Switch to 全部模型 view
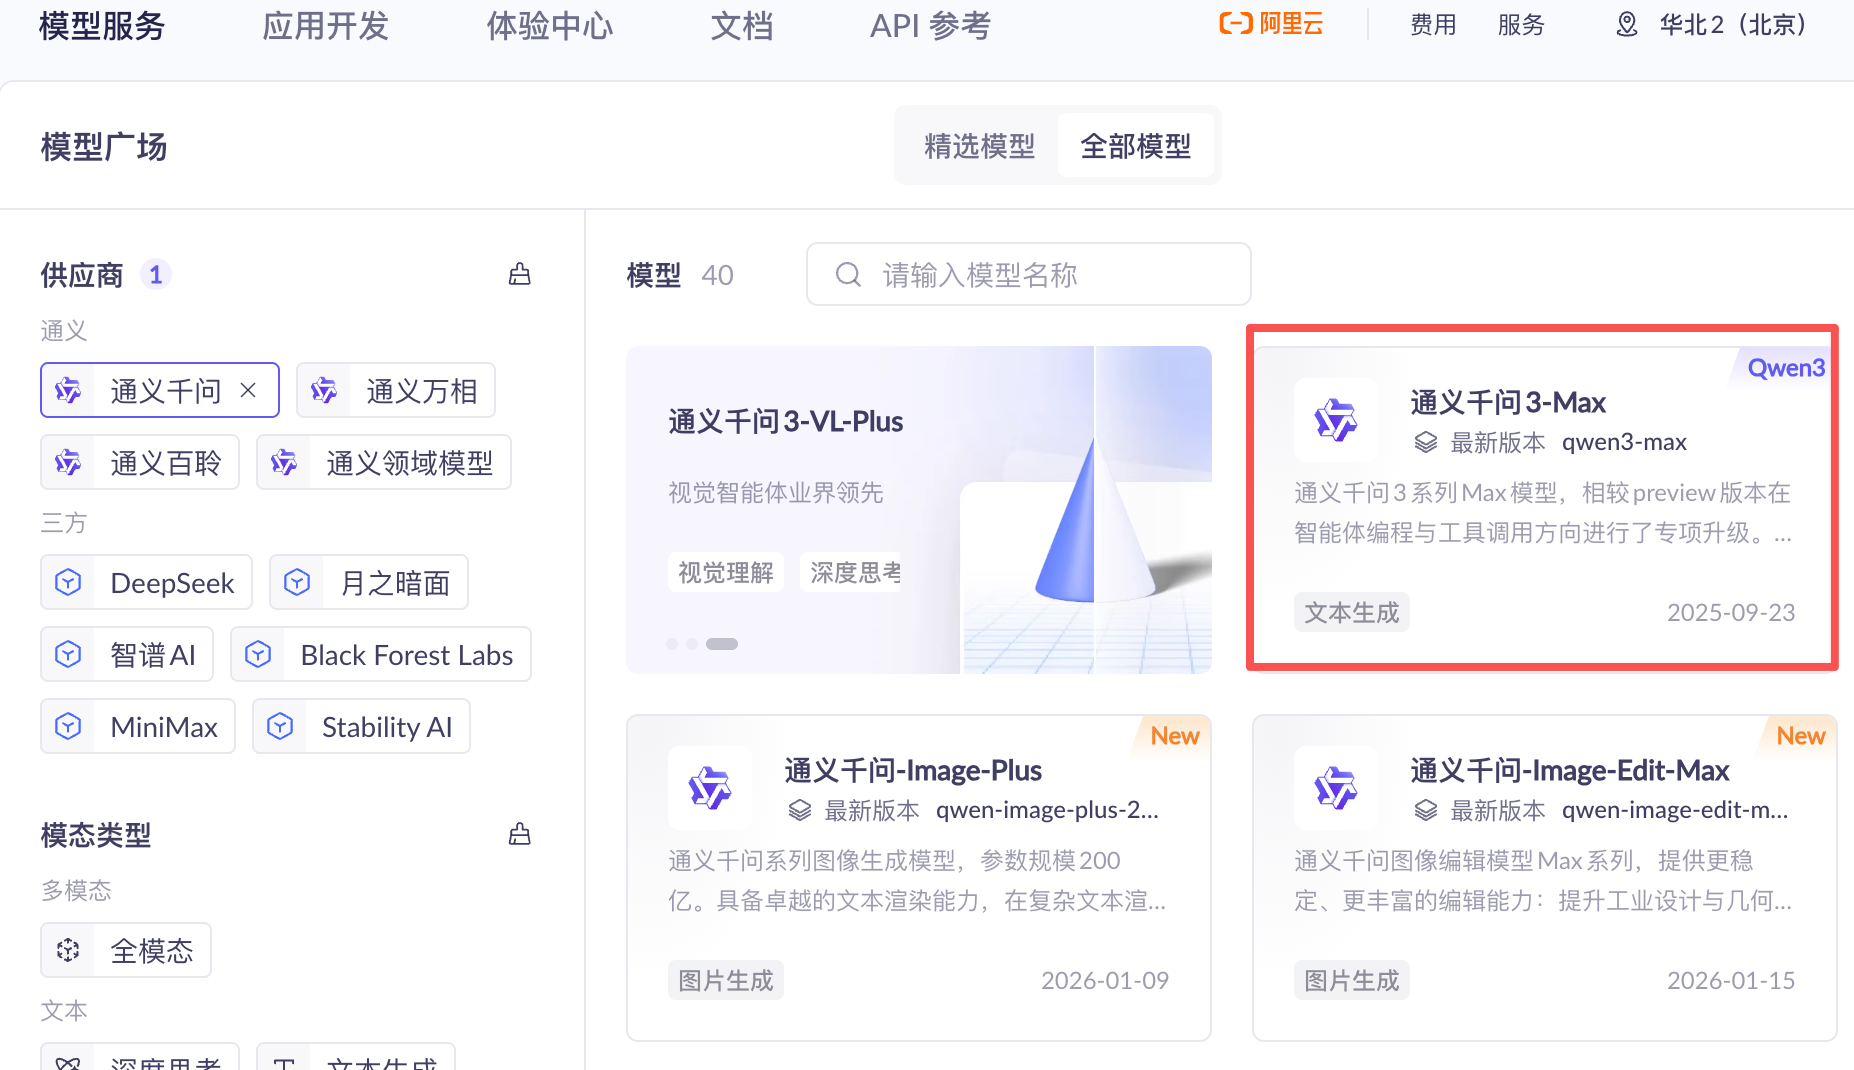 point(1136,146)
